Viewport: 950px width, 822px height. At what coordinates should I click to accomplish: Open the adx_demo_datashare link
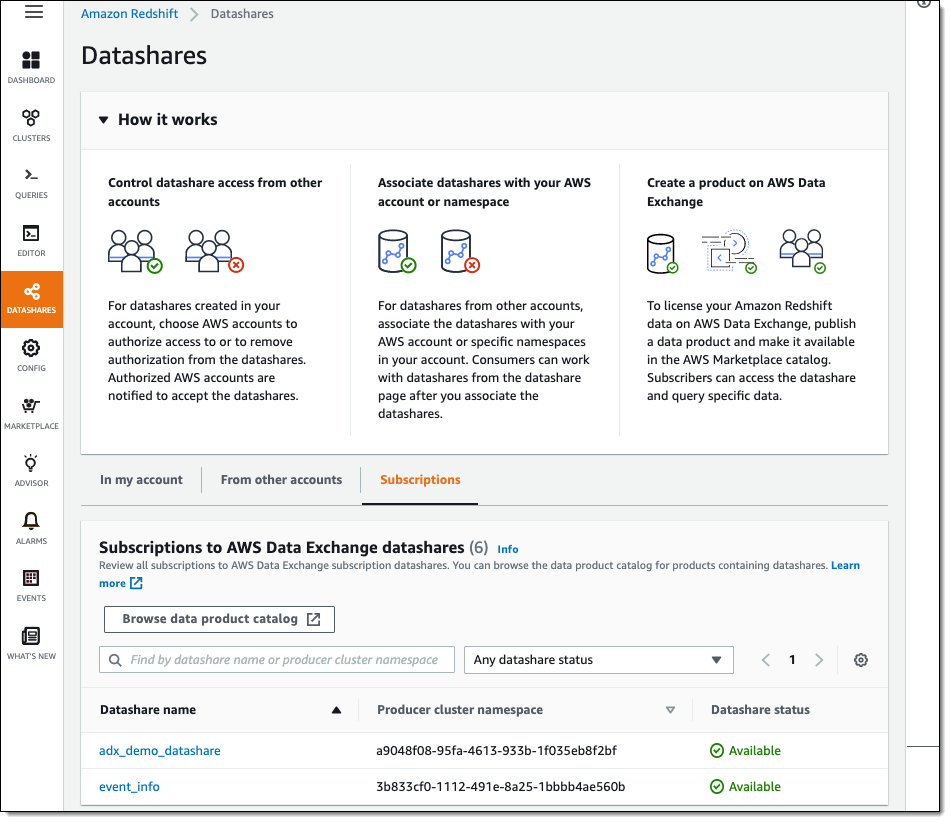click(x=160, y=751)
